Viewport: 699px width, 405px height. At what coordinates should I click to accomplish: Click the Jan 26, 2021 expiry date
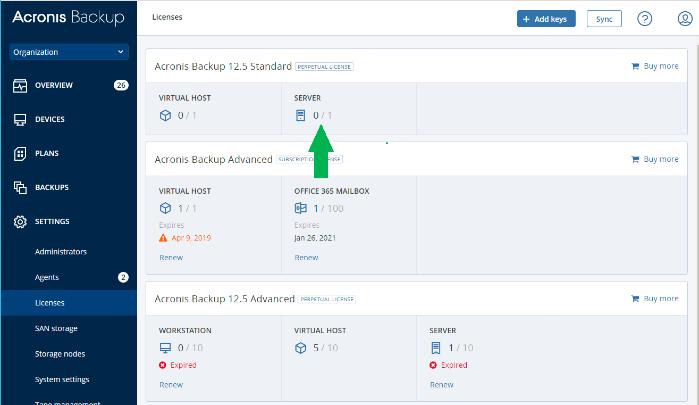pyautogui.click(x=315, y=238)
